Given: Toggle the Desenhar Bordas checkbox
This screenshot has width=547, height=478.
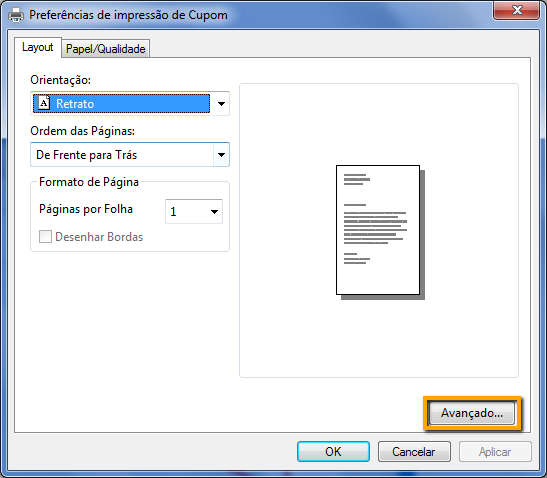Looking at the screenshot, I should (45, 237).
